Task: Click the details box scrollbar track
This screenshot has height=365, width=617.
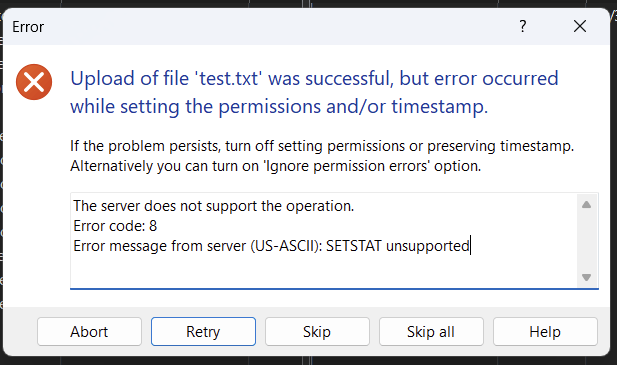Action: click(x=586, y=241)
